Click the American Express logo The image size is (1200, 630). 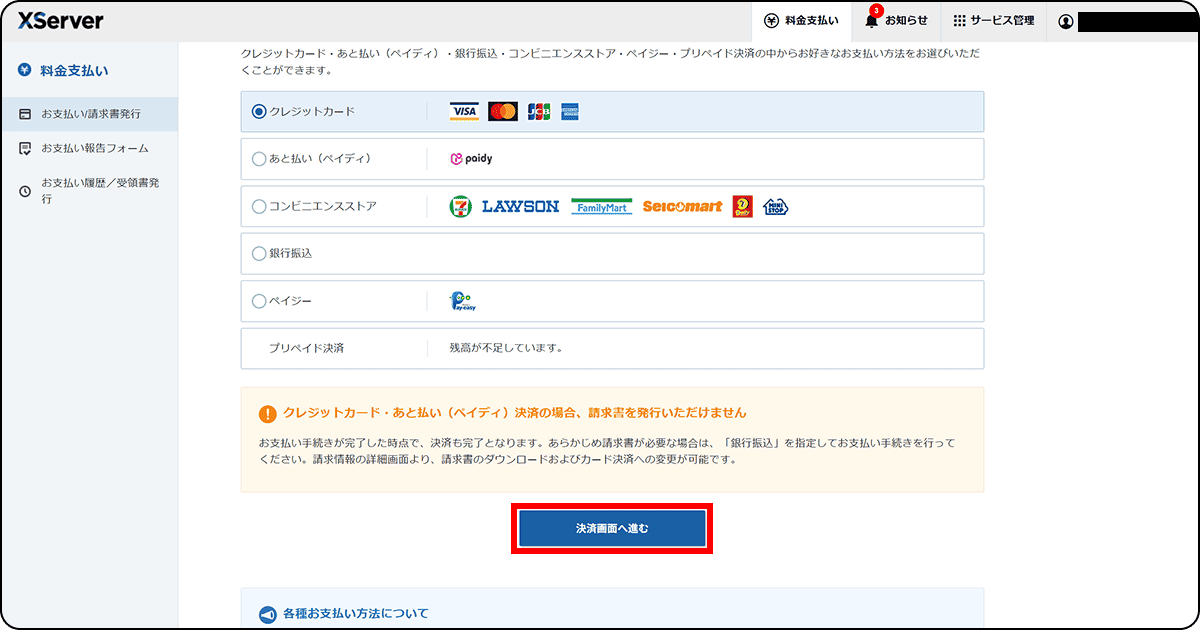point(570,112)
